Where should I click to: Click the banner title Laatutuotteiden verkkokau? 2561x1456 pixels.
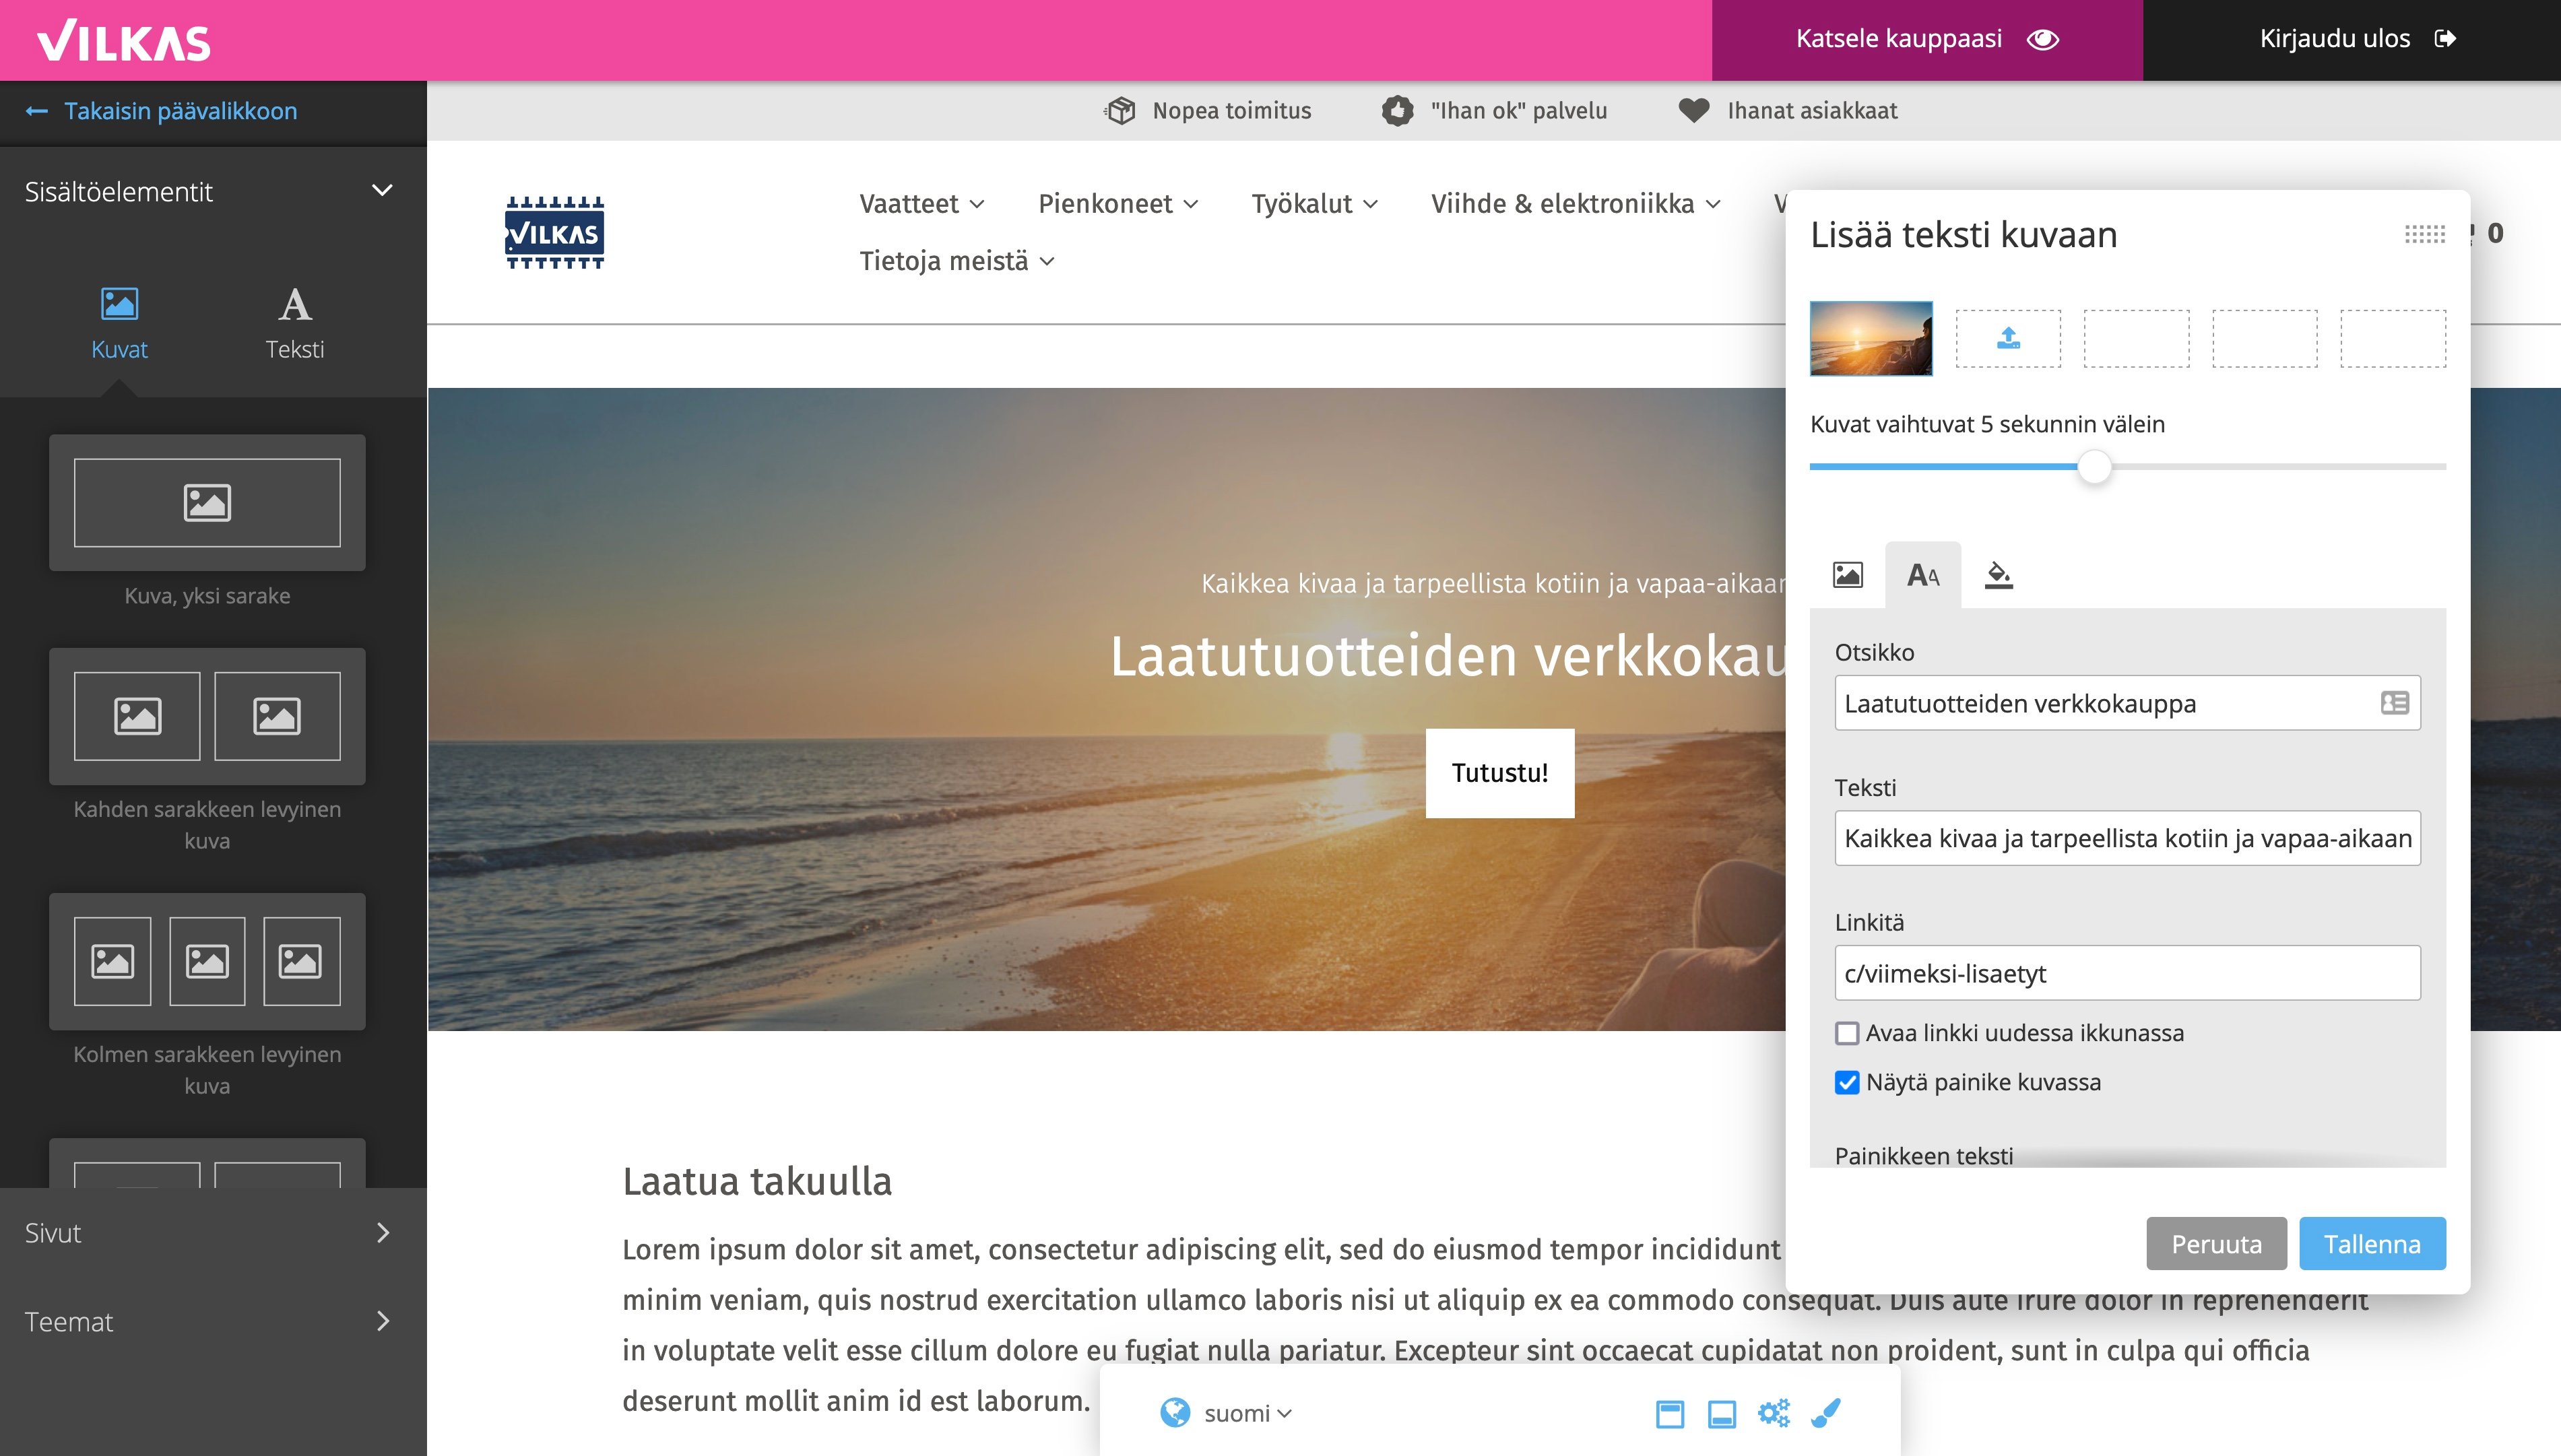click(x=1448, y=656)
